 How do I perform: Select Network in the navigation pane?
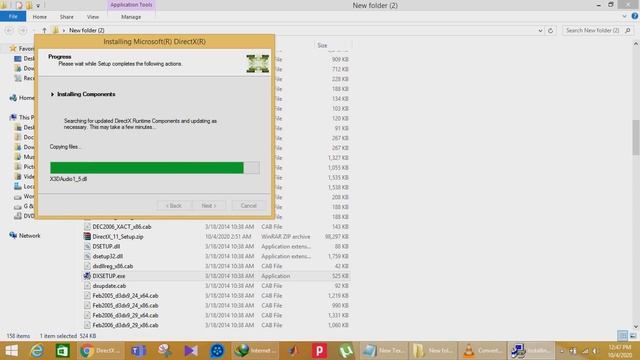click(29, 236)
